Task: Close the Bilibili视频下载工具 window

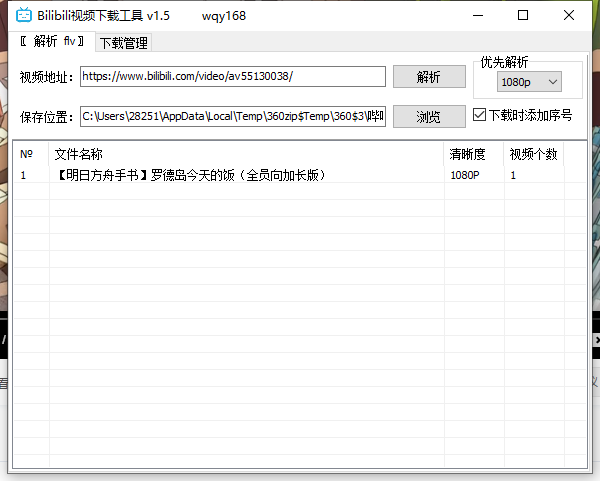Action: click(x=569, y=15)
